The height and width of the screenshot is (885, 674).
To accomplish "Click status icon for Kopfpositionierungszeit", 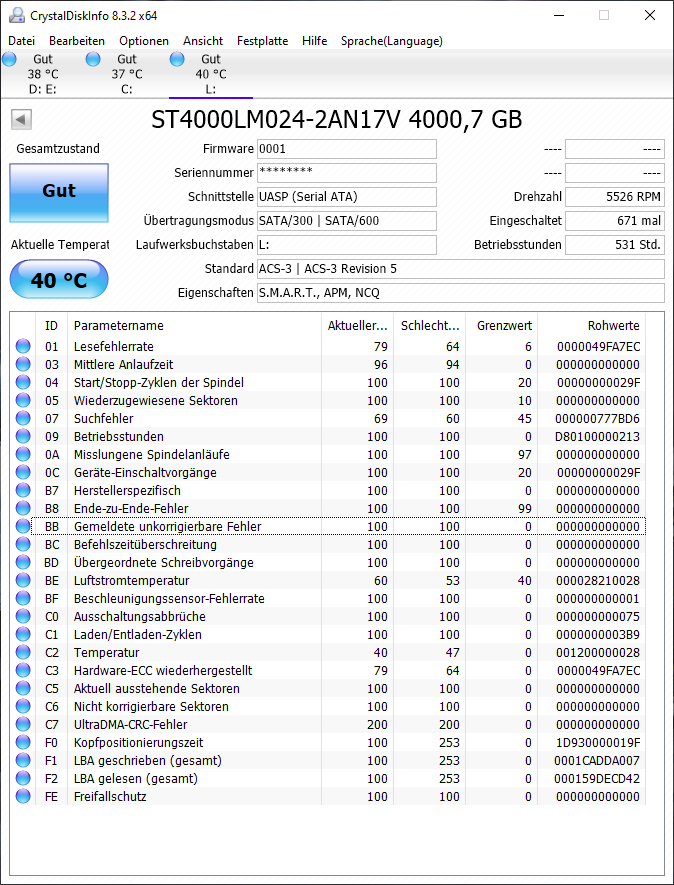I will tap(23, 743).
